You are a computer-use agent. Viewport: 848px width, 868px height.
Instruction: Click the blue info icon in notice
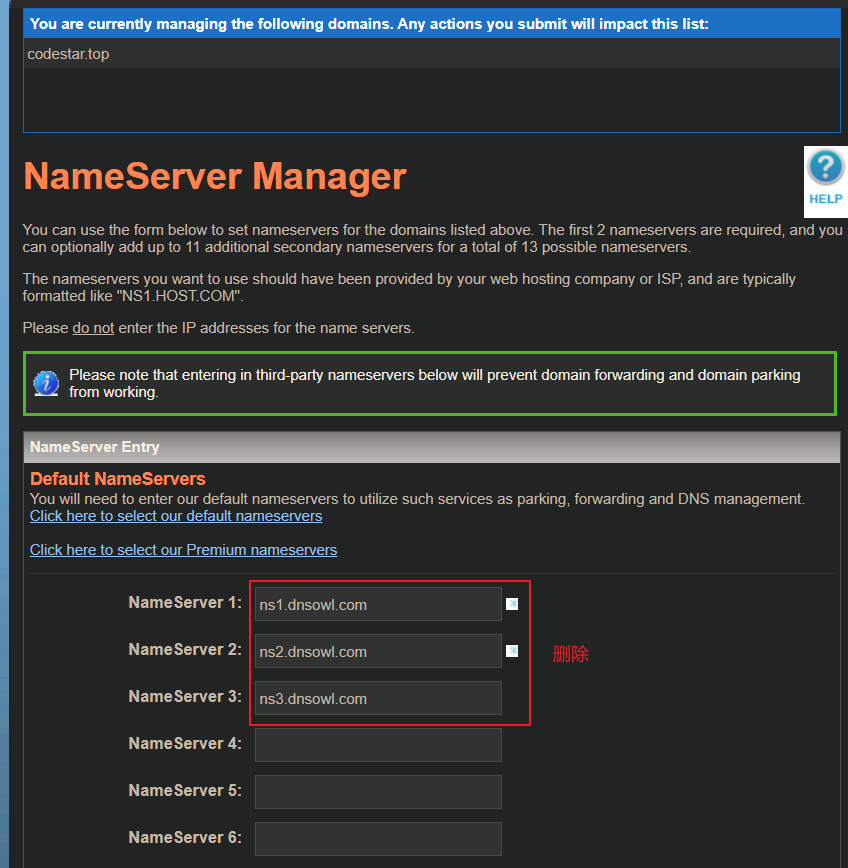coord(46,383)
